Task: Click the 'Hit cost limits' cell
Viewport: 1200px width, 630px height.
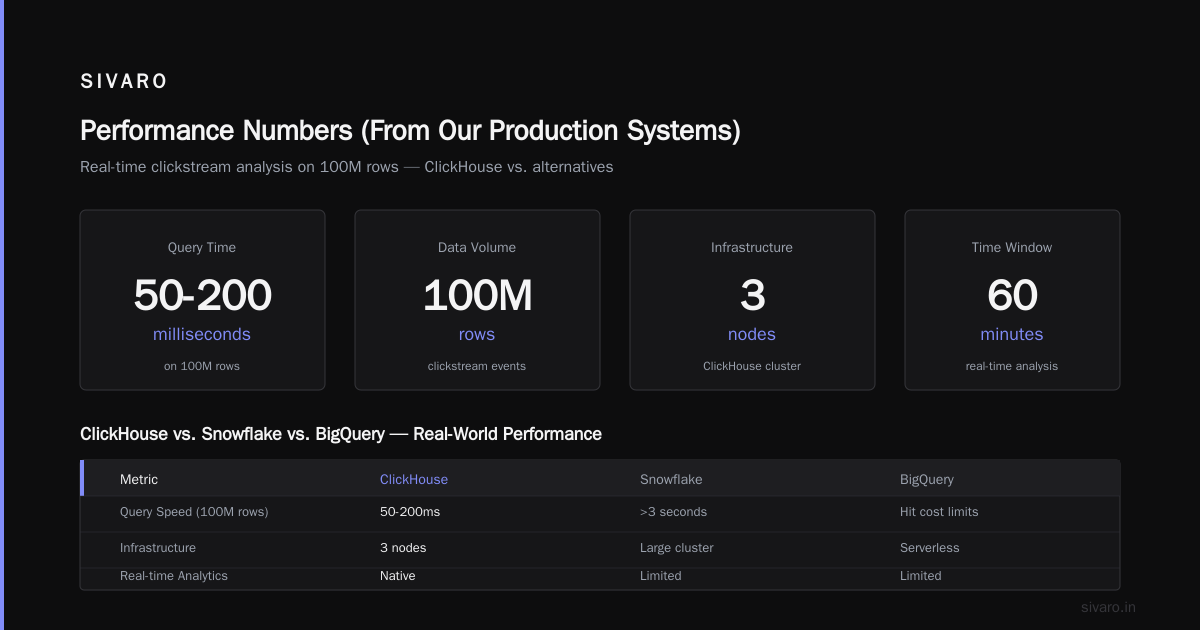Action: pos(939,512)
